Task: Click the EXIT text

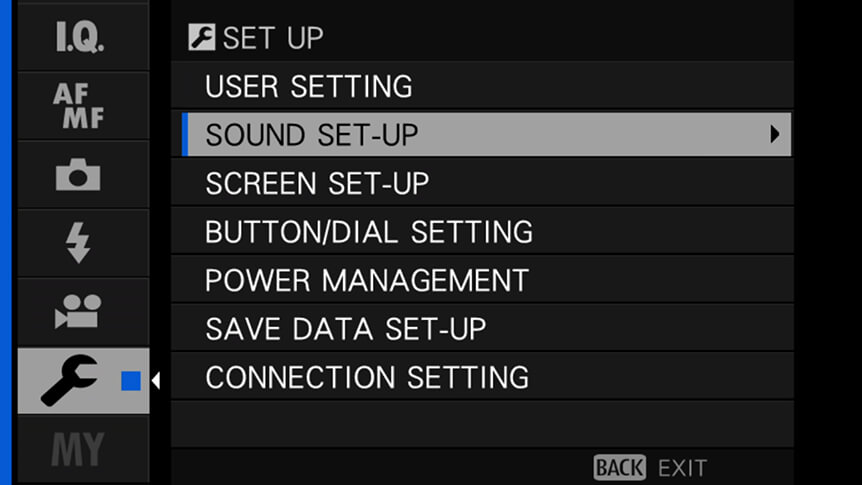Action: (x=682, y=469)
